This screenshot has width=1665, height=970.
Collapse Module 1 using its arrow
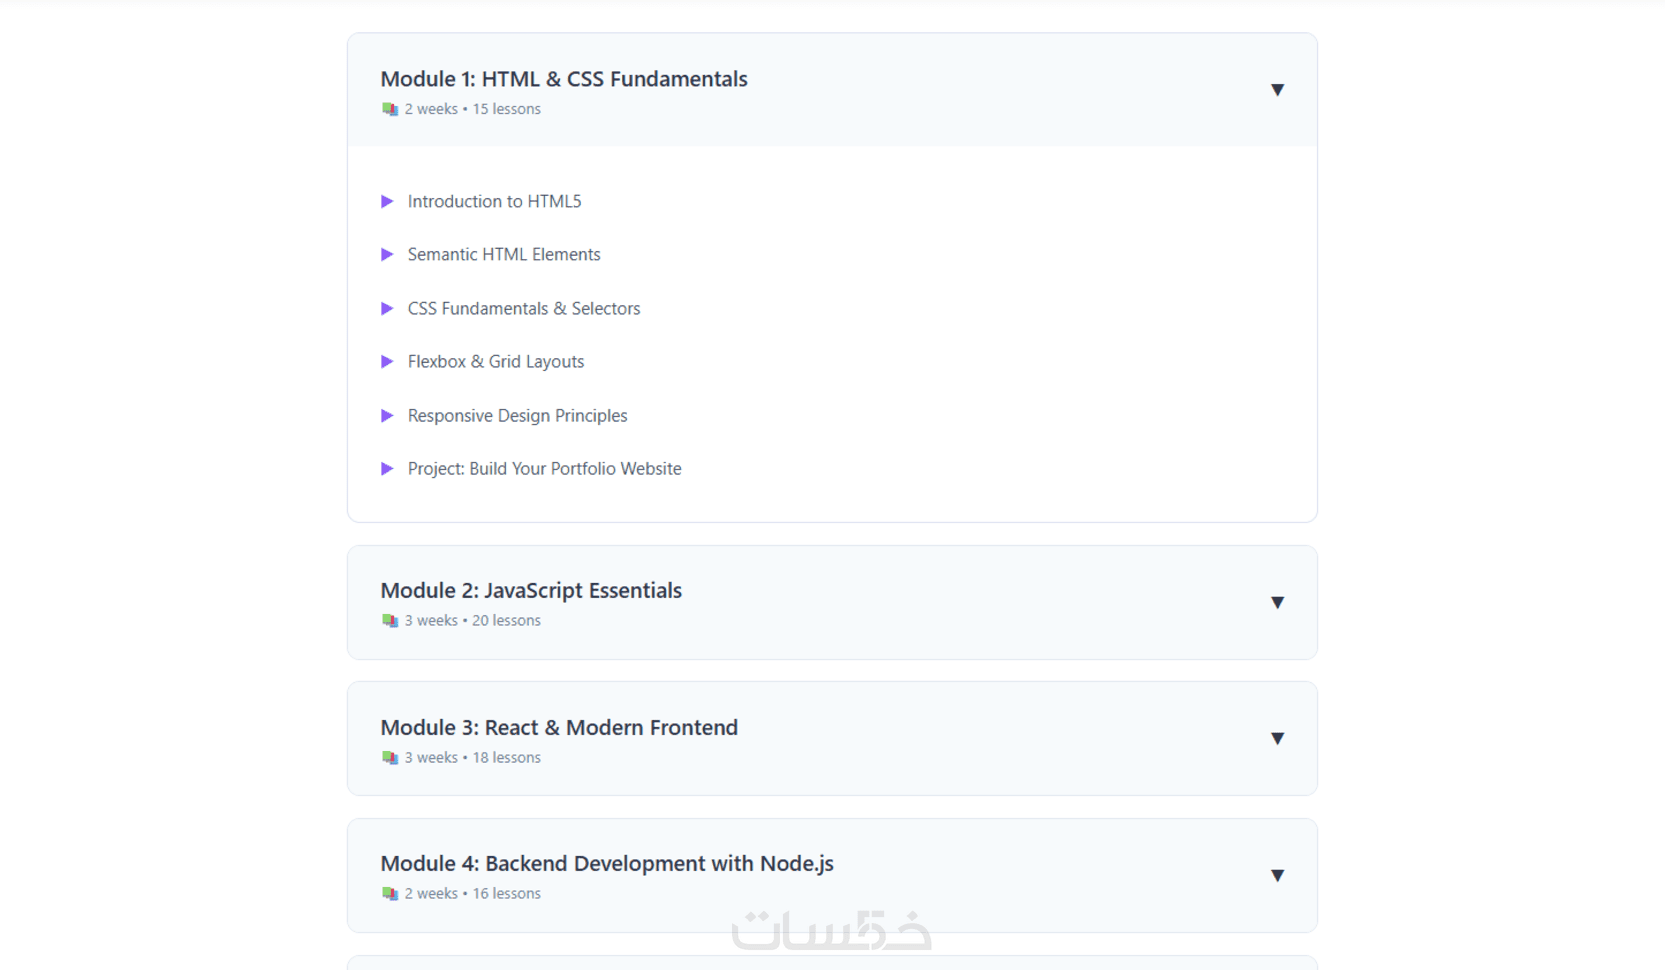coord(1277,90)
